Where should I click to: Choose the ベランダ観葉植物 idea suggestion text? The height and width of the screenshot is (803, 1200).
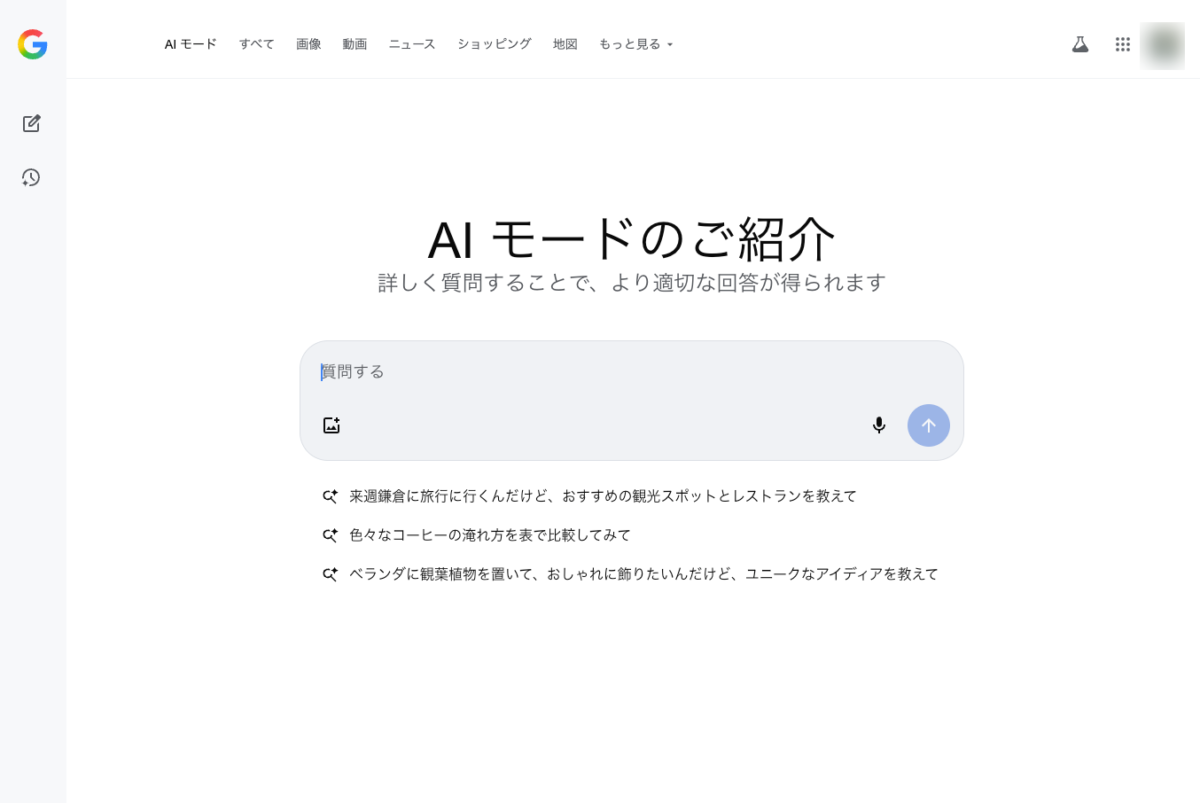(644, 574)
